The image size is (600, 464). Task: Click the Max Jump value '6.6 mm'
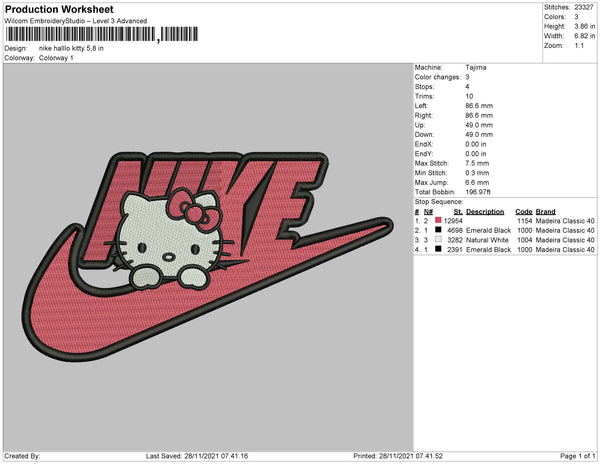pos(477,182)
